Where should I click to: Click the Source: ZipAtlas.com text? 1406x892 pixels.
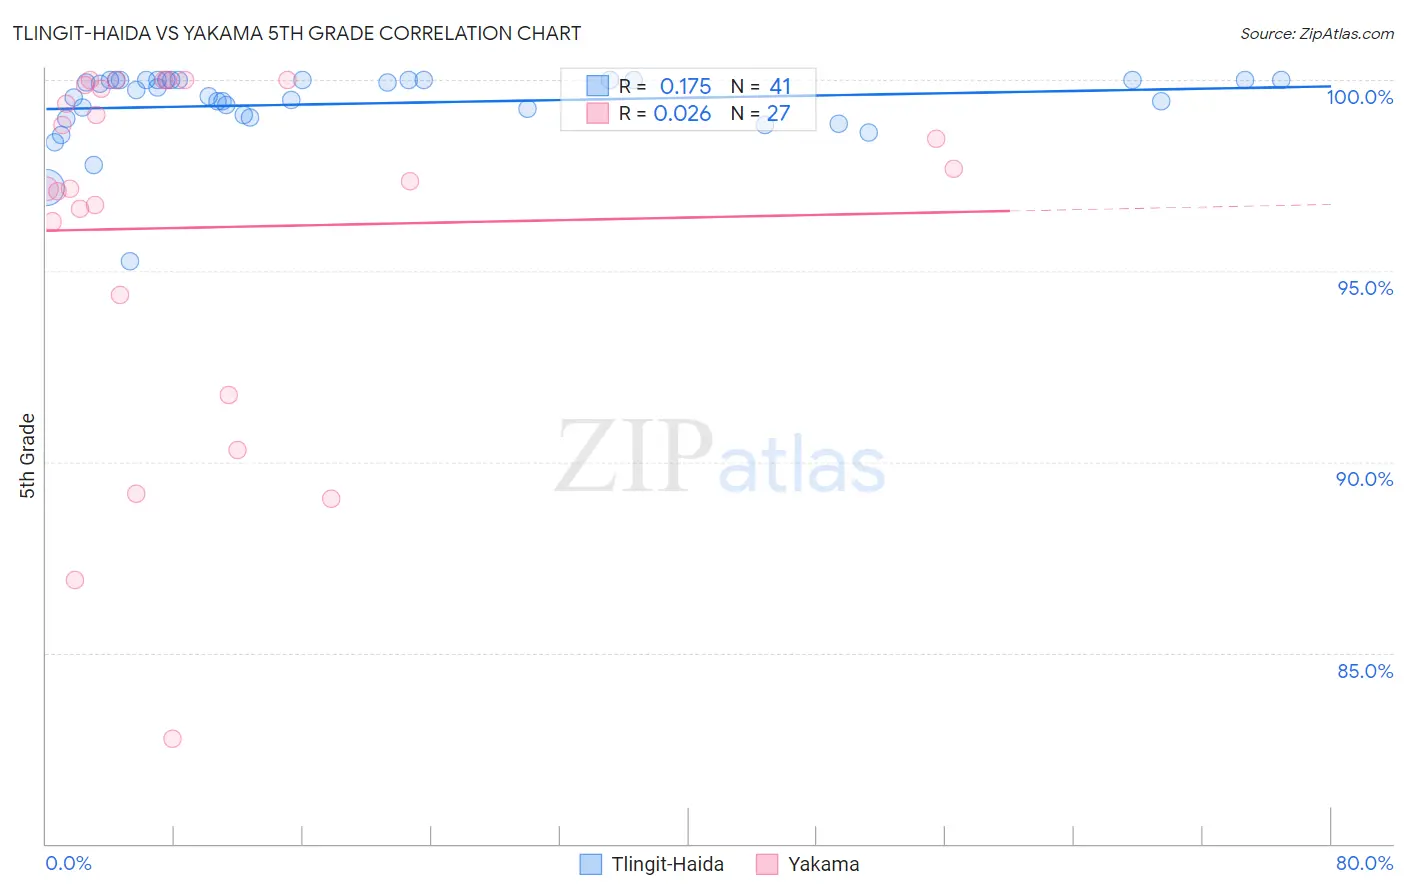coord(1317,34)
